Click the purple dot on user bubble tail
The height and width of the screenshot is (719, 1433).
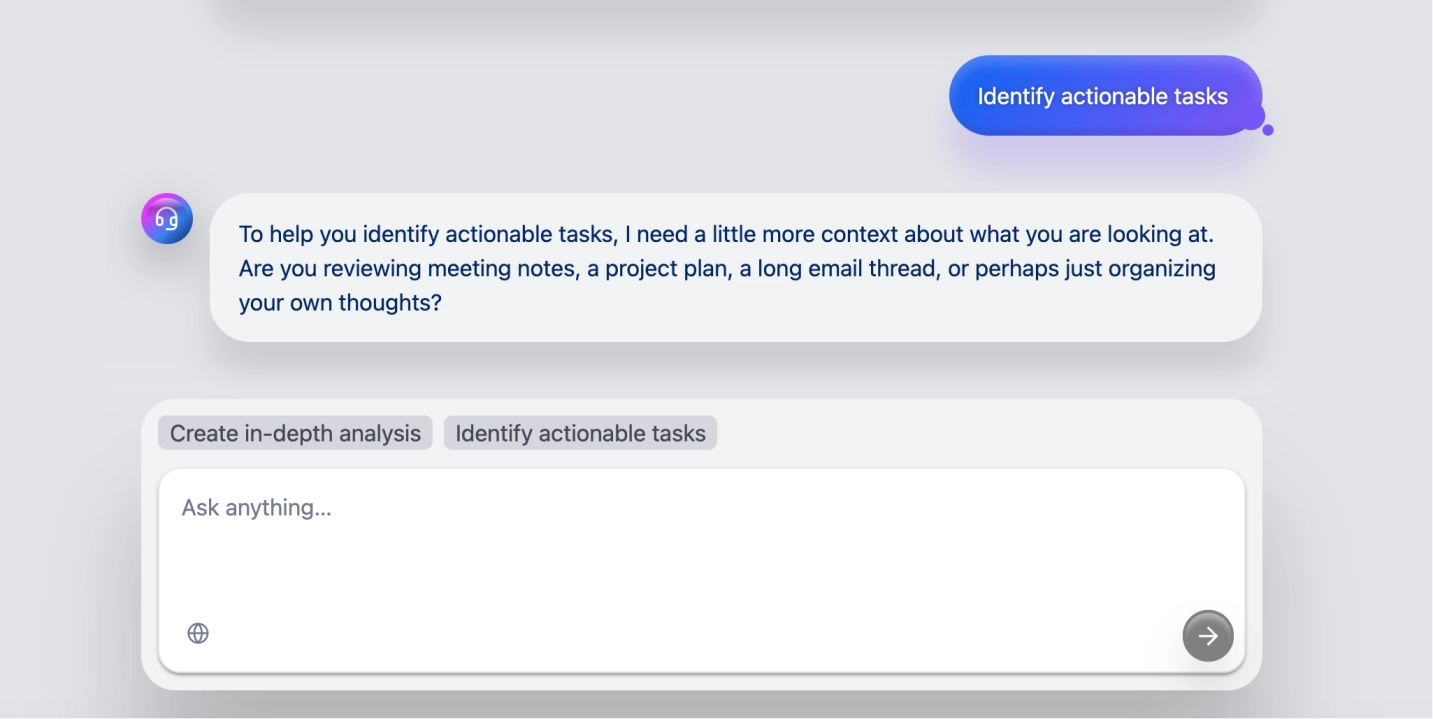click(1268, 130)
